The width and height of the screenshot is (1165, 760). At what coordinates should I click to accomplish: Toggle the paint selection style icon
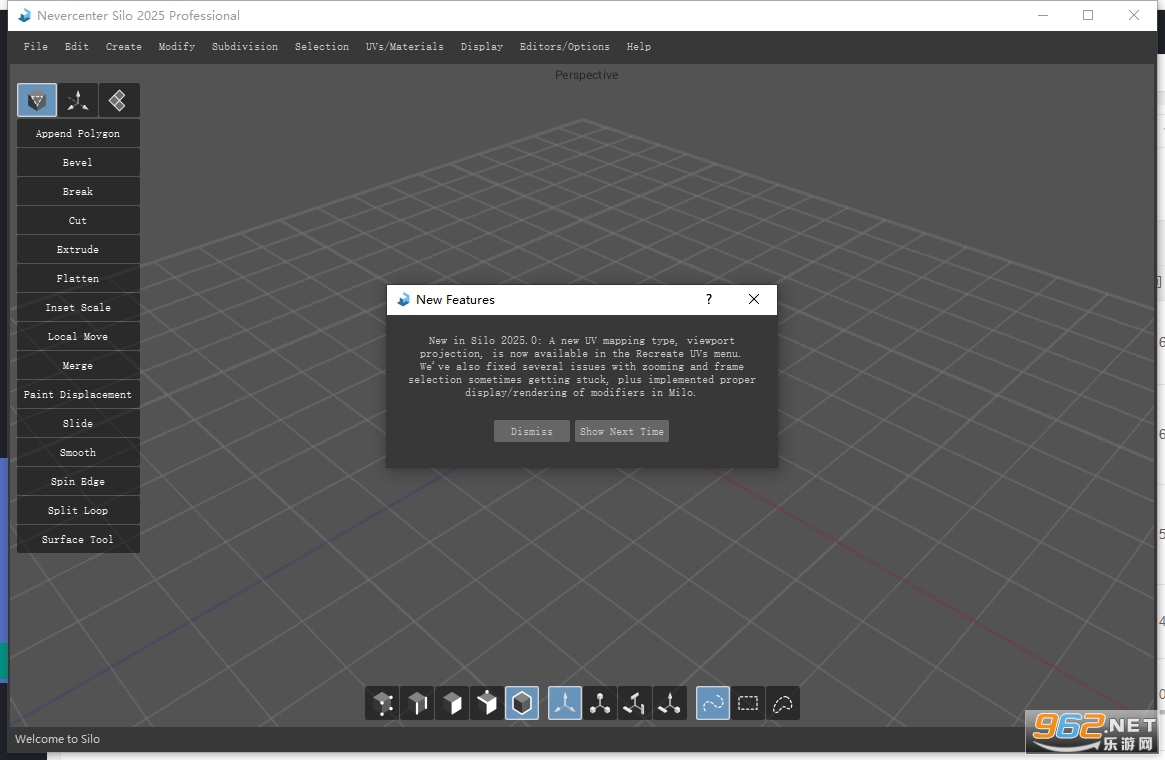[x=713, y=703]
